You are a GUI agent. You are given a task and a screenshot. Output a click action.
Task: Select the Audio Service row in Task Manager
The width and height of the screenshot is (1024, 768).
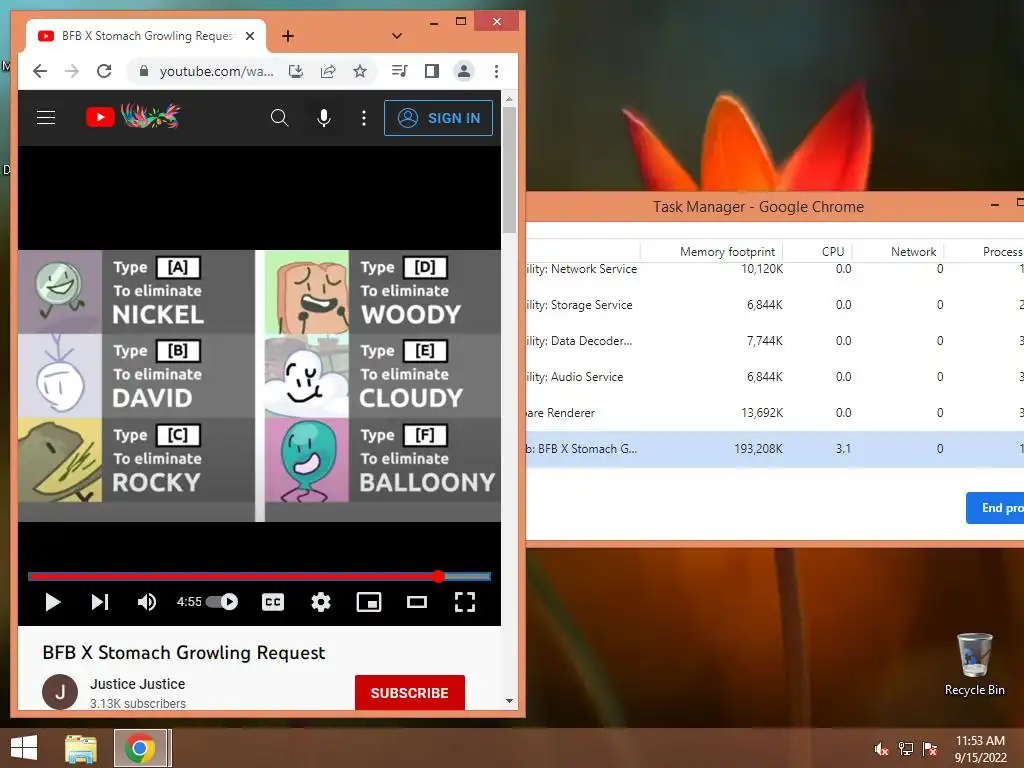pyautogui.click(x=775, y=377)
